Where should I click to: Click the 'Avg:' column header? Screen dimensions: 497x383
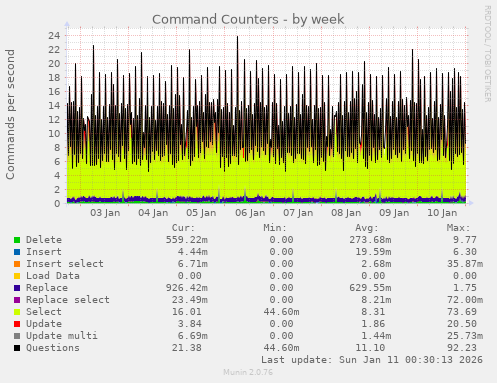pos(367,228)
